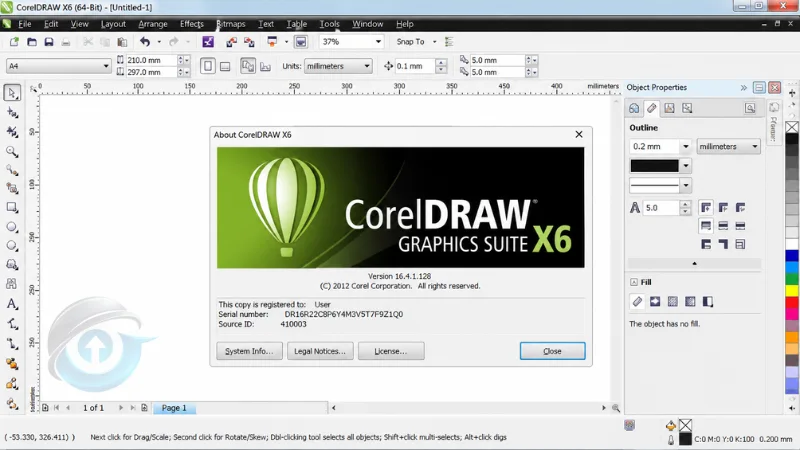Open outline width 0.2 mm dropdown
Screen dimensions: 800x450
point(686,147)
